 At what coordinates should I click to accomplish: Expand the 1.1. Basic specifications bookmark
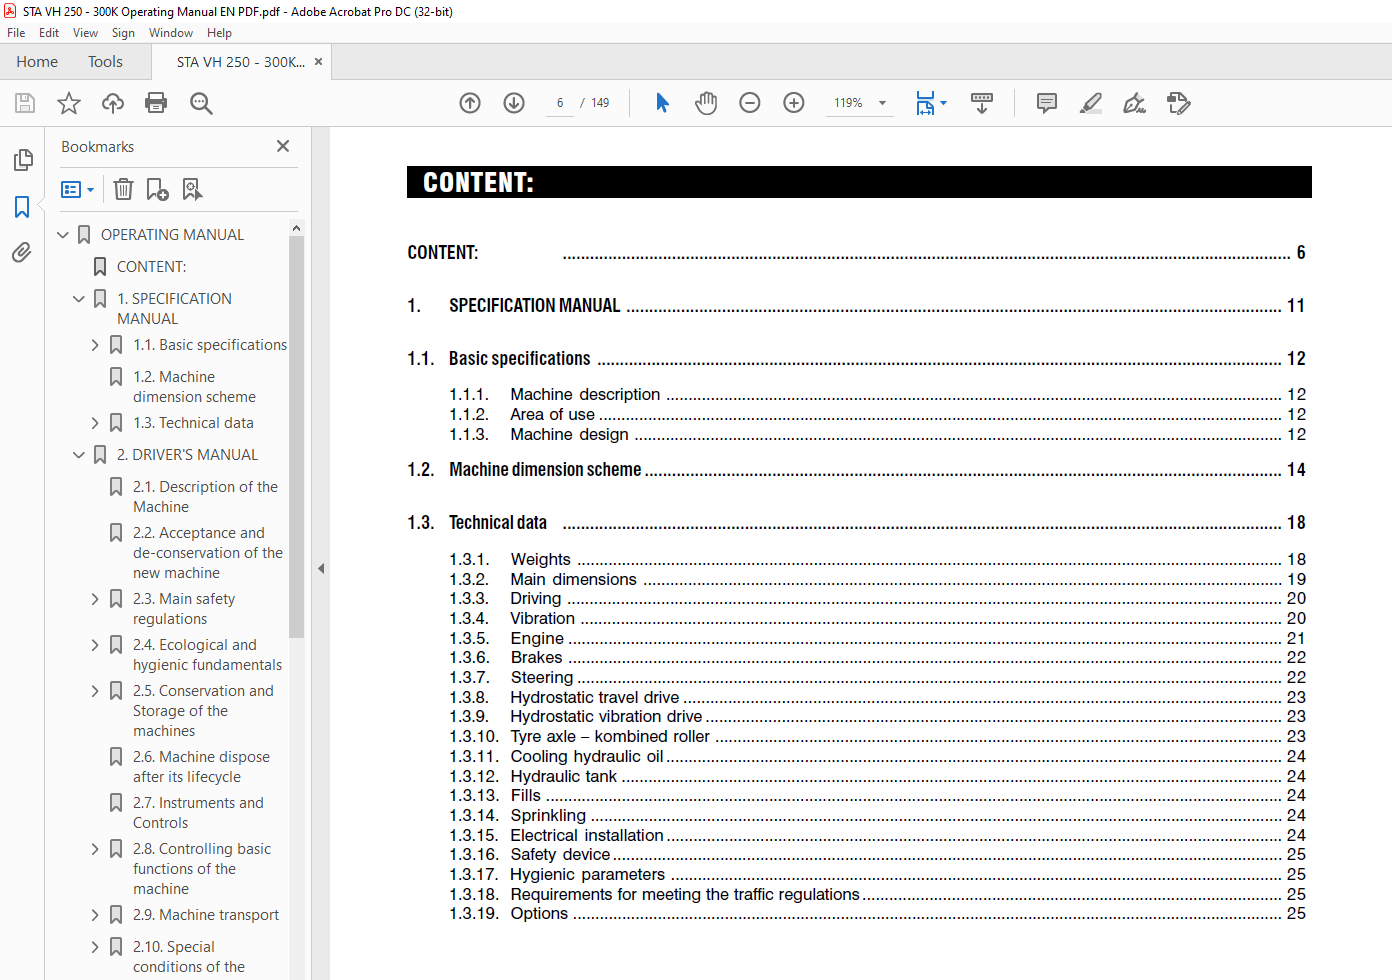coord(95,345)
